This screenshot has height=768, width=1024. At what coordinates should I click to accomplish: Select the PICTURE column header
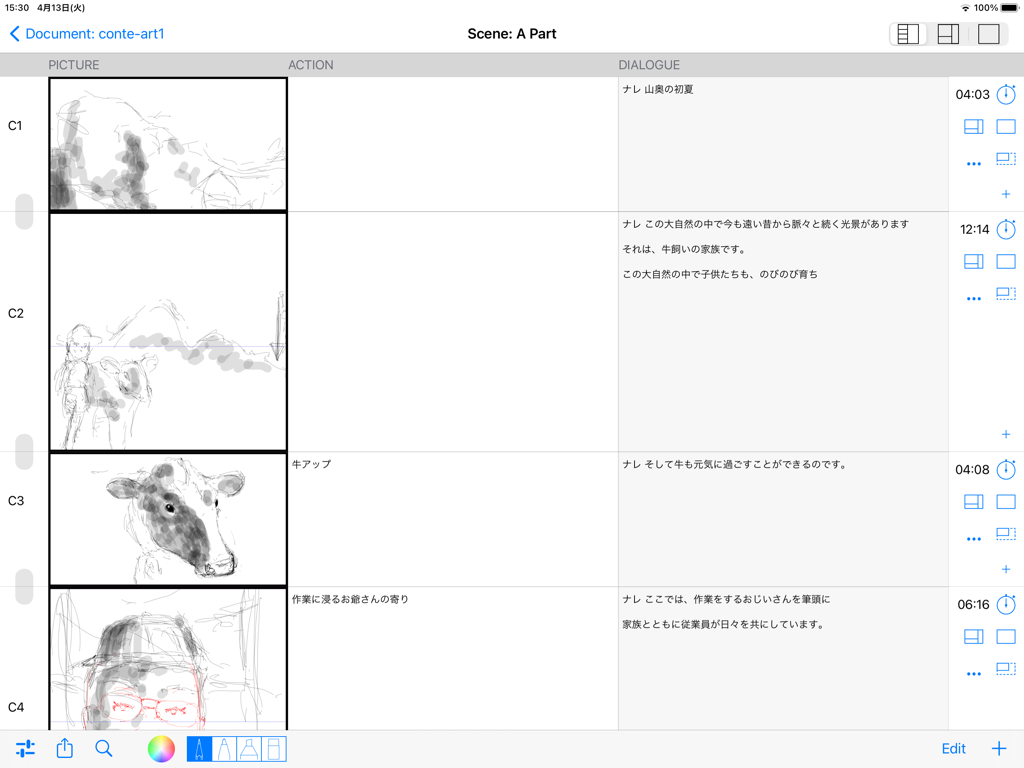pyautogui.click(x=74, y=64)
